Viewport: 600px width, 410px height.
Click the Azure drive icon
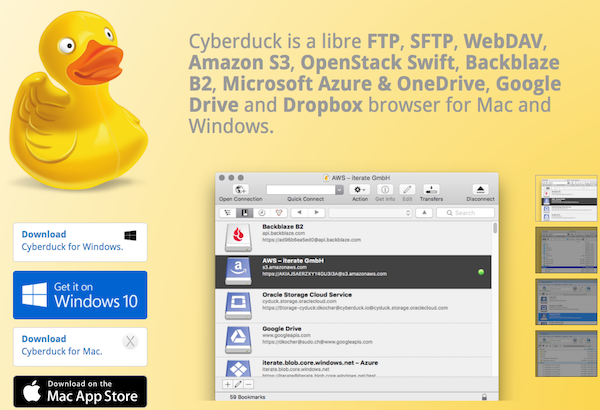pos(238,369)
